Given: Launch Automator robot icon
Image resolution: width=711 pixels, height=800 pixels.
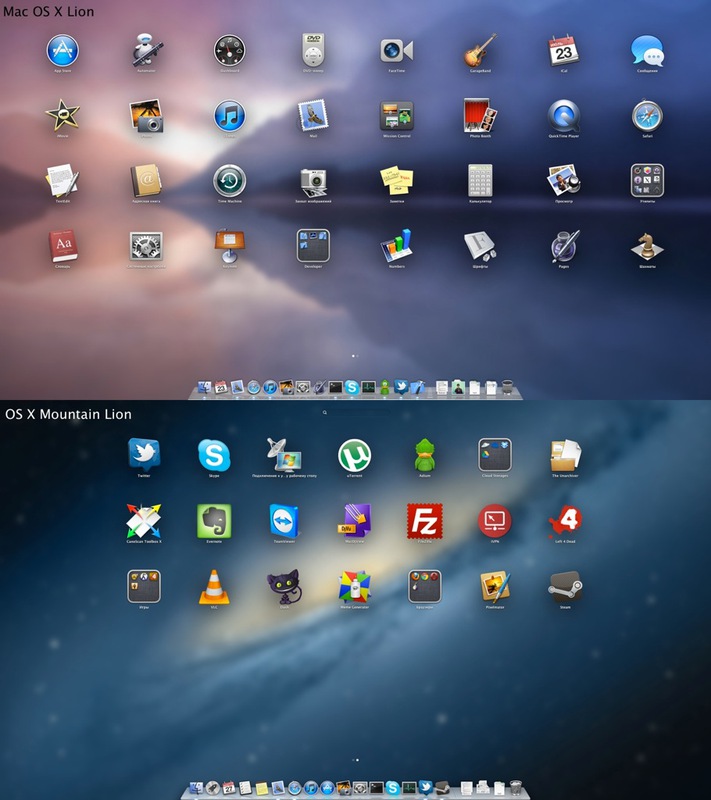Looking at the screenshot, I should coord(146,51).
